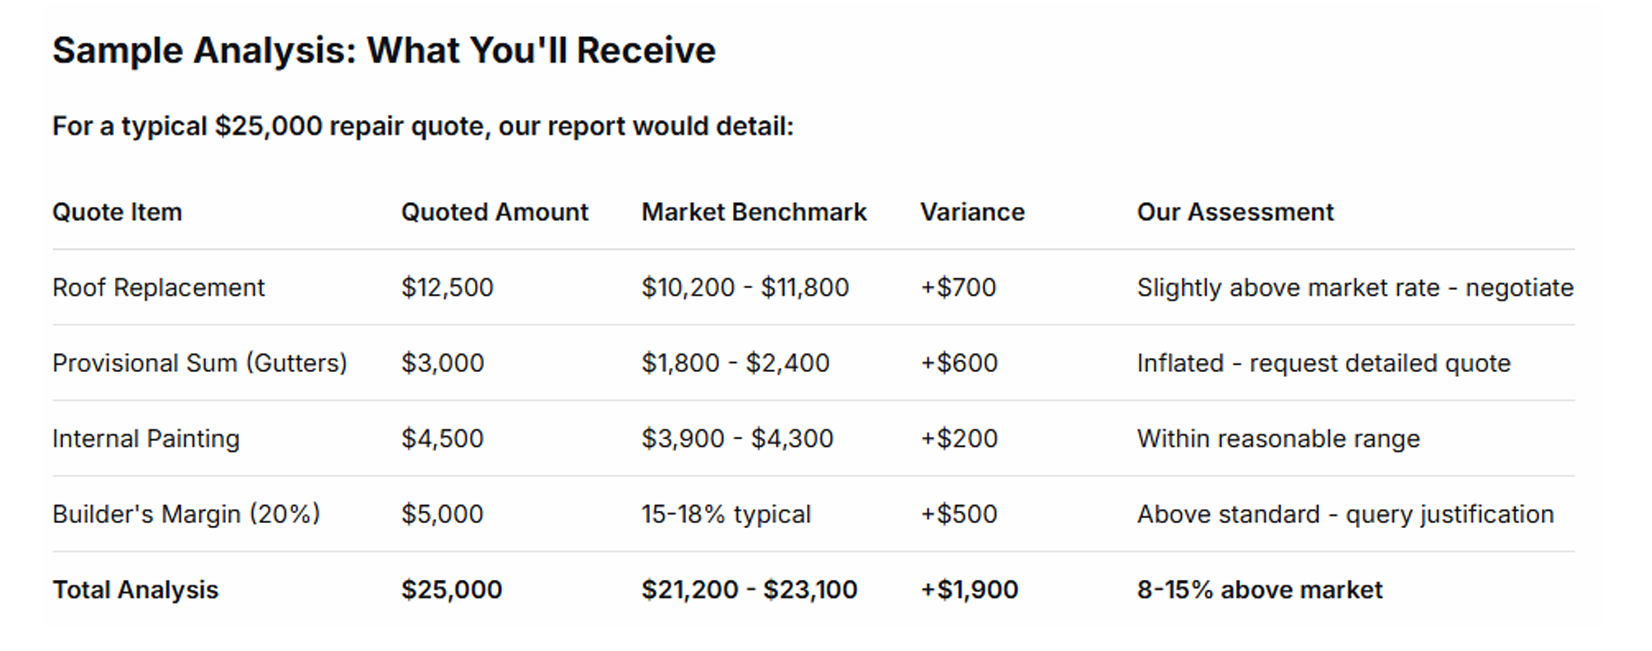Click the 'Sample Analysis: What You'll Receive' heading
1652x651 pixels.
[x=384, y=51]
